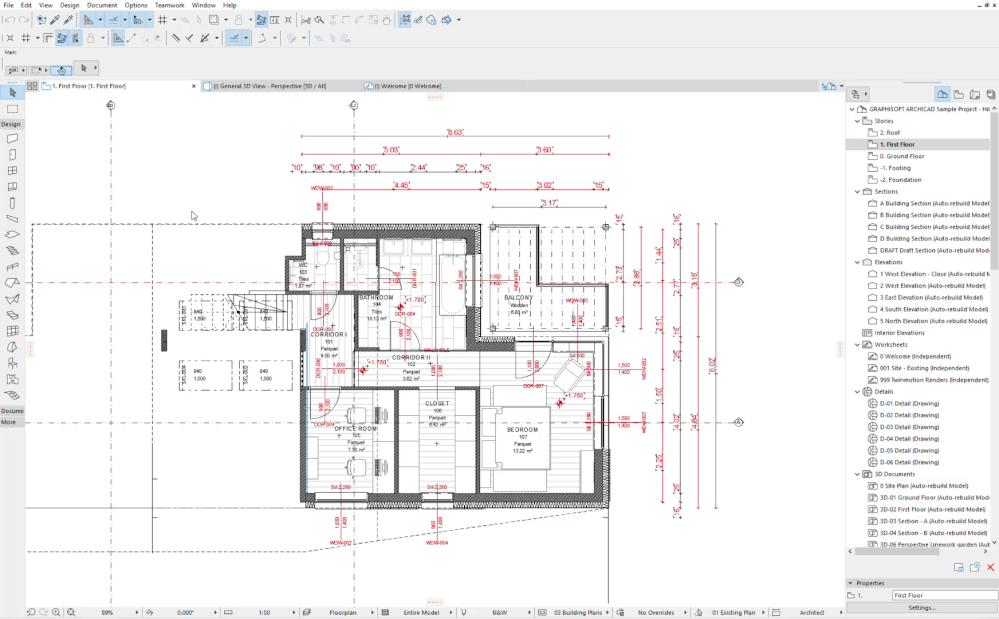Select the Wall tool
The height and width of the screenshot is (619, 999).
[12, 138]
